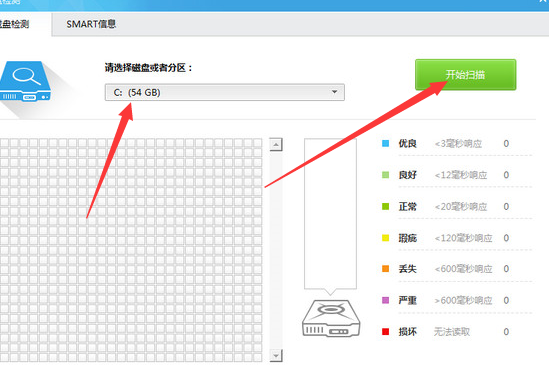Click the scroll down arrow beside grid
Viewport: 549px width, 369px height.
tap(276, 356)
